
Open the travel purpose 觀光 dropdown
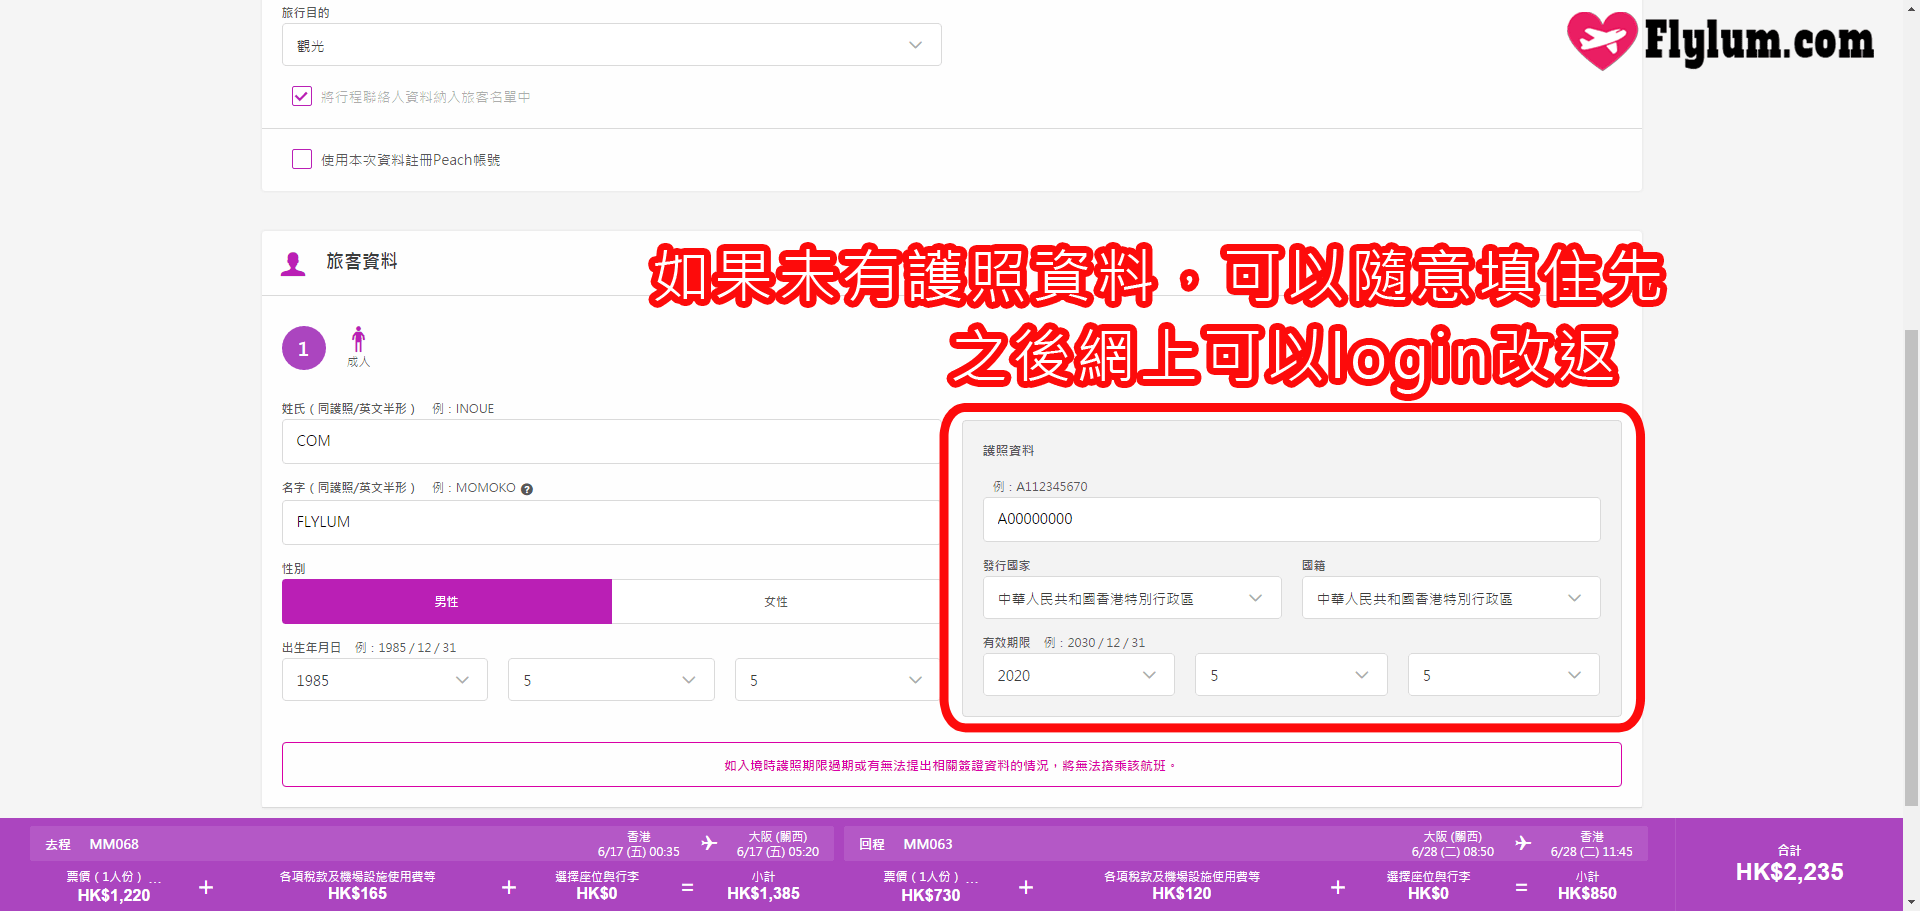tap(611, 45)
